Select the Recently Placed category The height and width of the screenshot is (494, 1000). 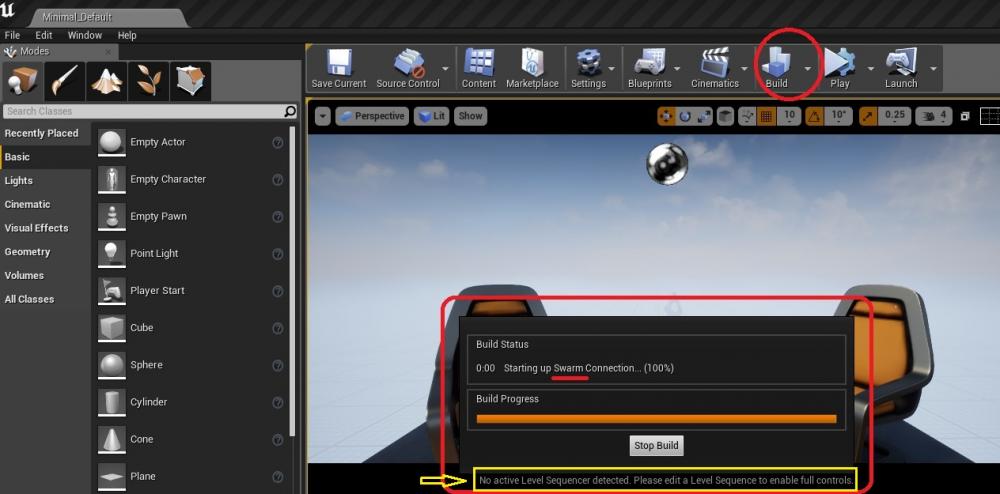click(x=45, y=133)
